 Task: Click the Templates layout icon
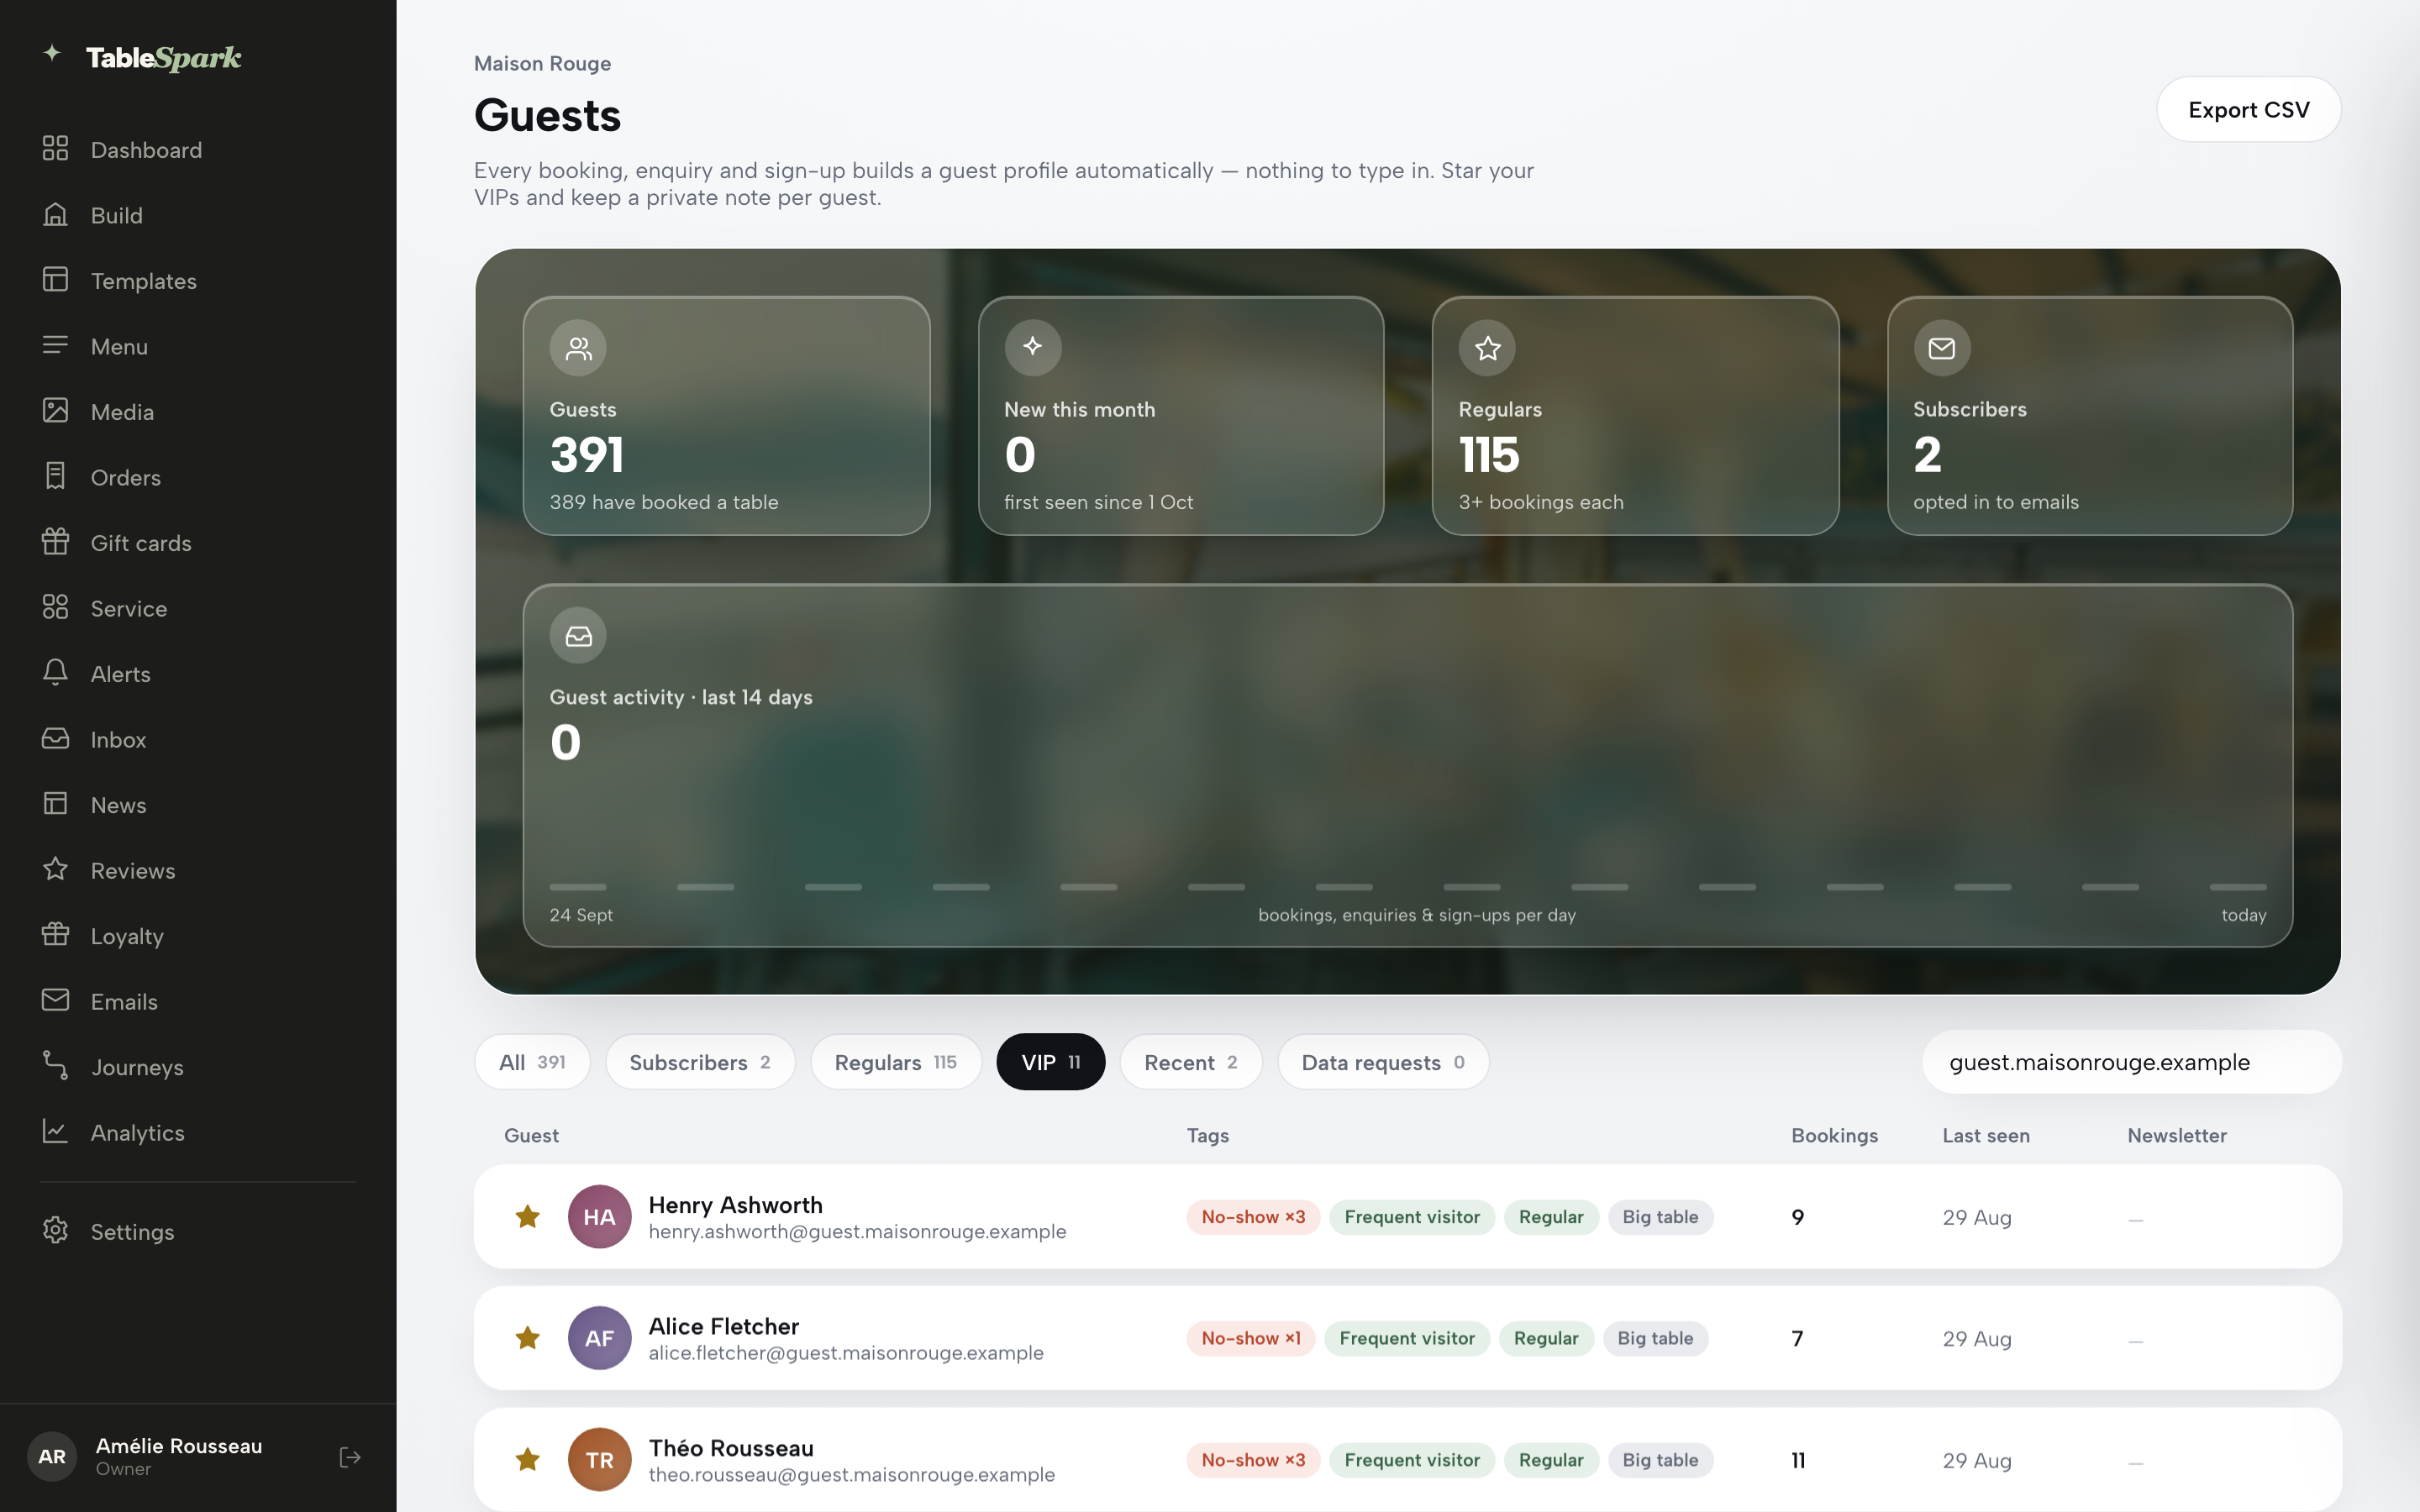(x=55, y=280)
